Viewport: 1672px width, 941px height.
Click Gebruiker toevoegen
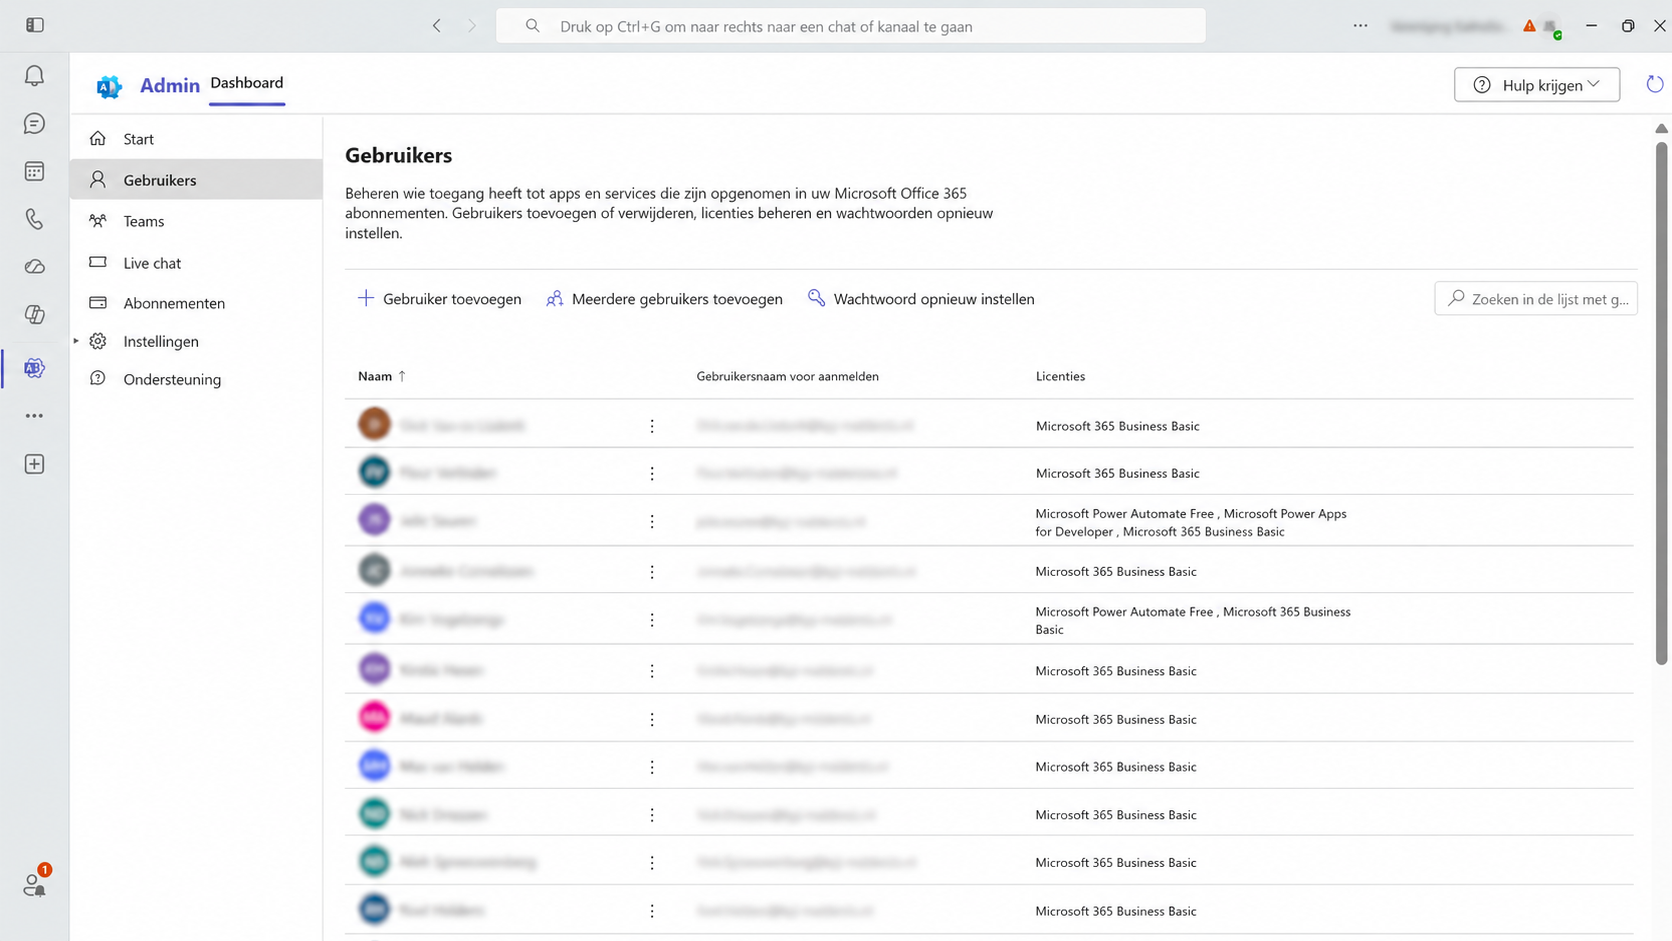(x=439, y=299)
